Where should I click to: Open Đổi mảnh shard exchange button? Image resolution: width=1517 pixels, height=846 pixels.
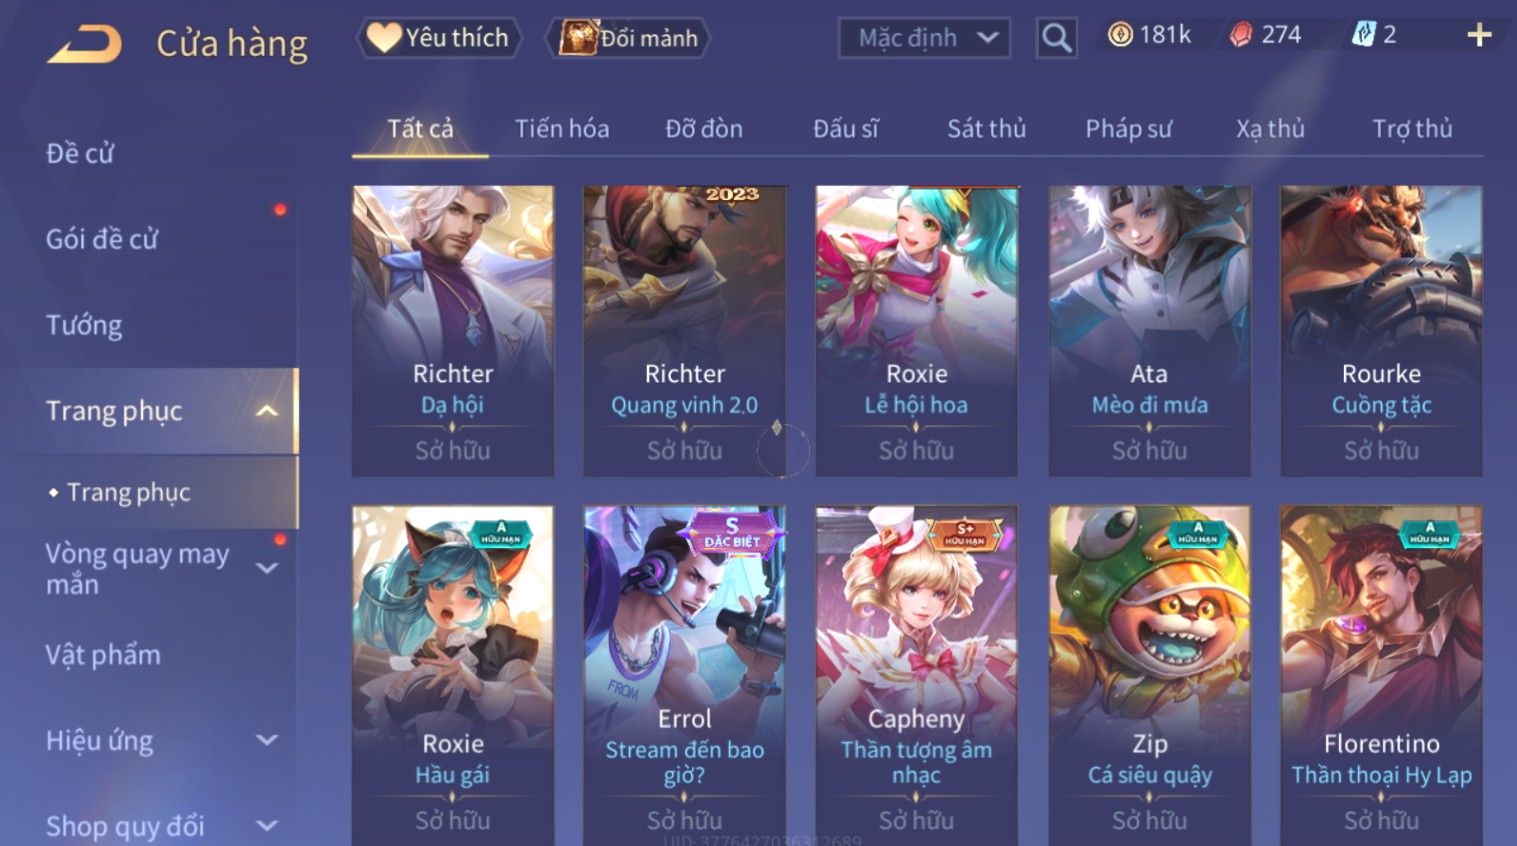tap(628, 38)
